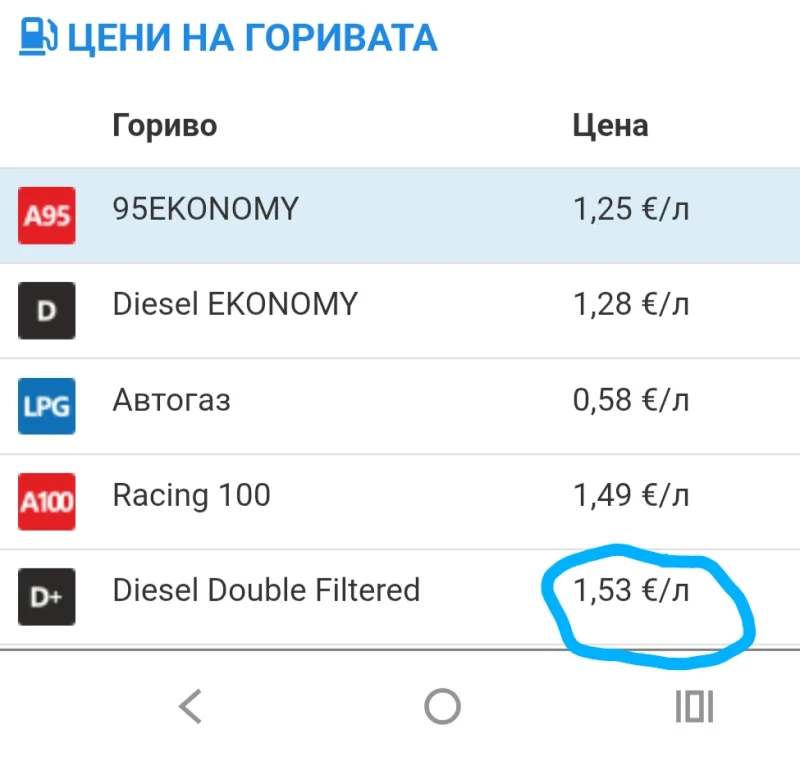The width and height of the screenshot is (800, 761).
Task: Click the Горива column header
Action: point(164,125)
